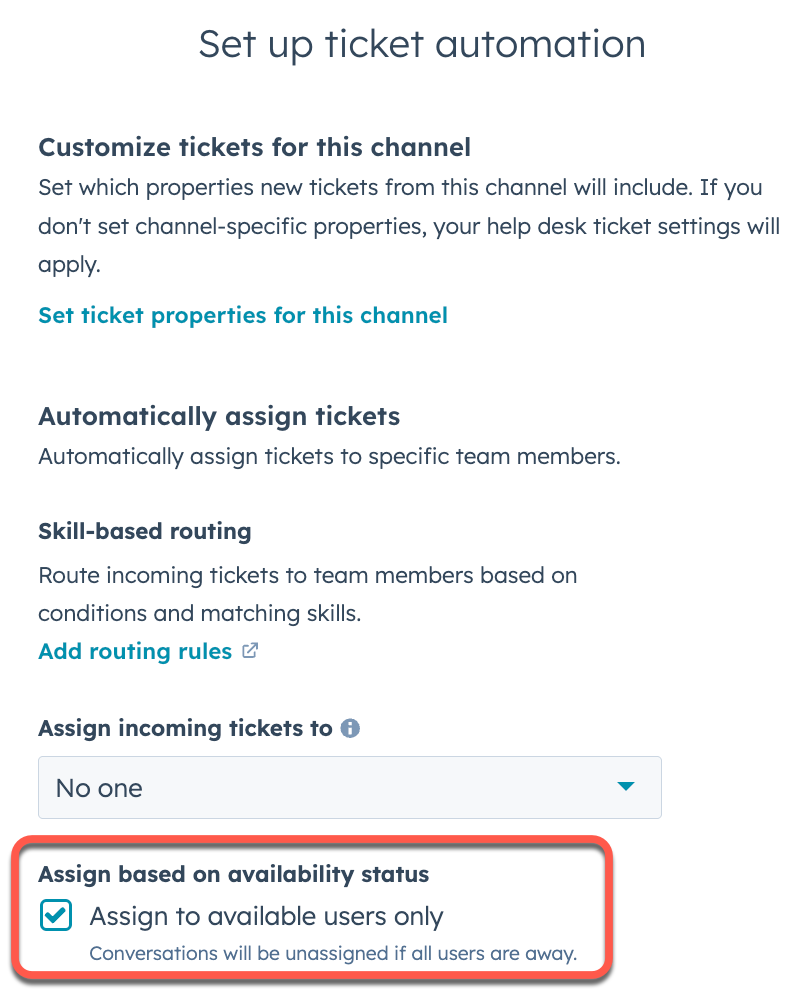
Task: Follow the Add routing rules link
Action: click(135, 652)
